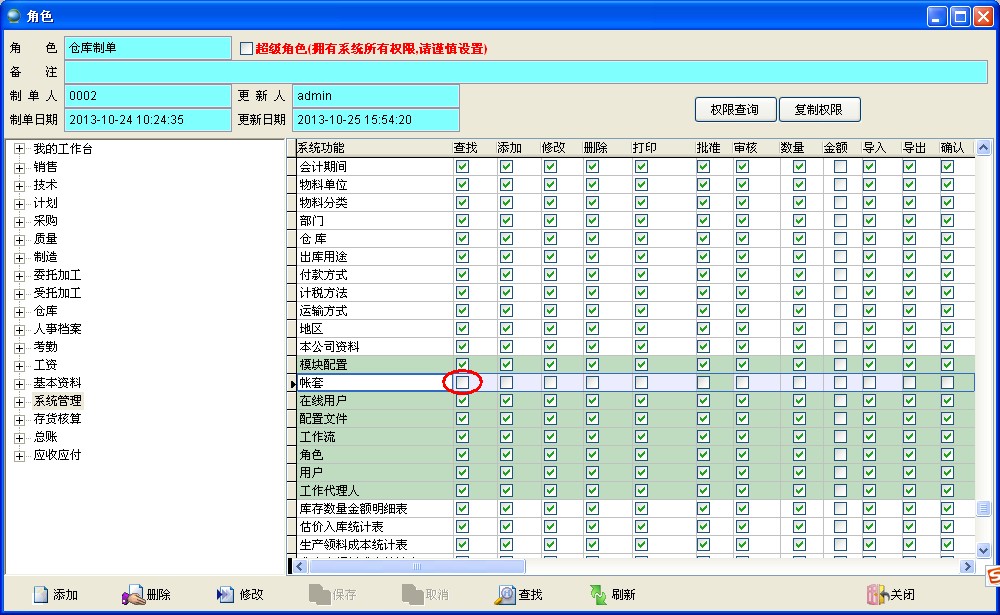Click the 备注 remarks input field
Image resolution: width=1000 pixels, height=615 pixels.
[500, 71]
